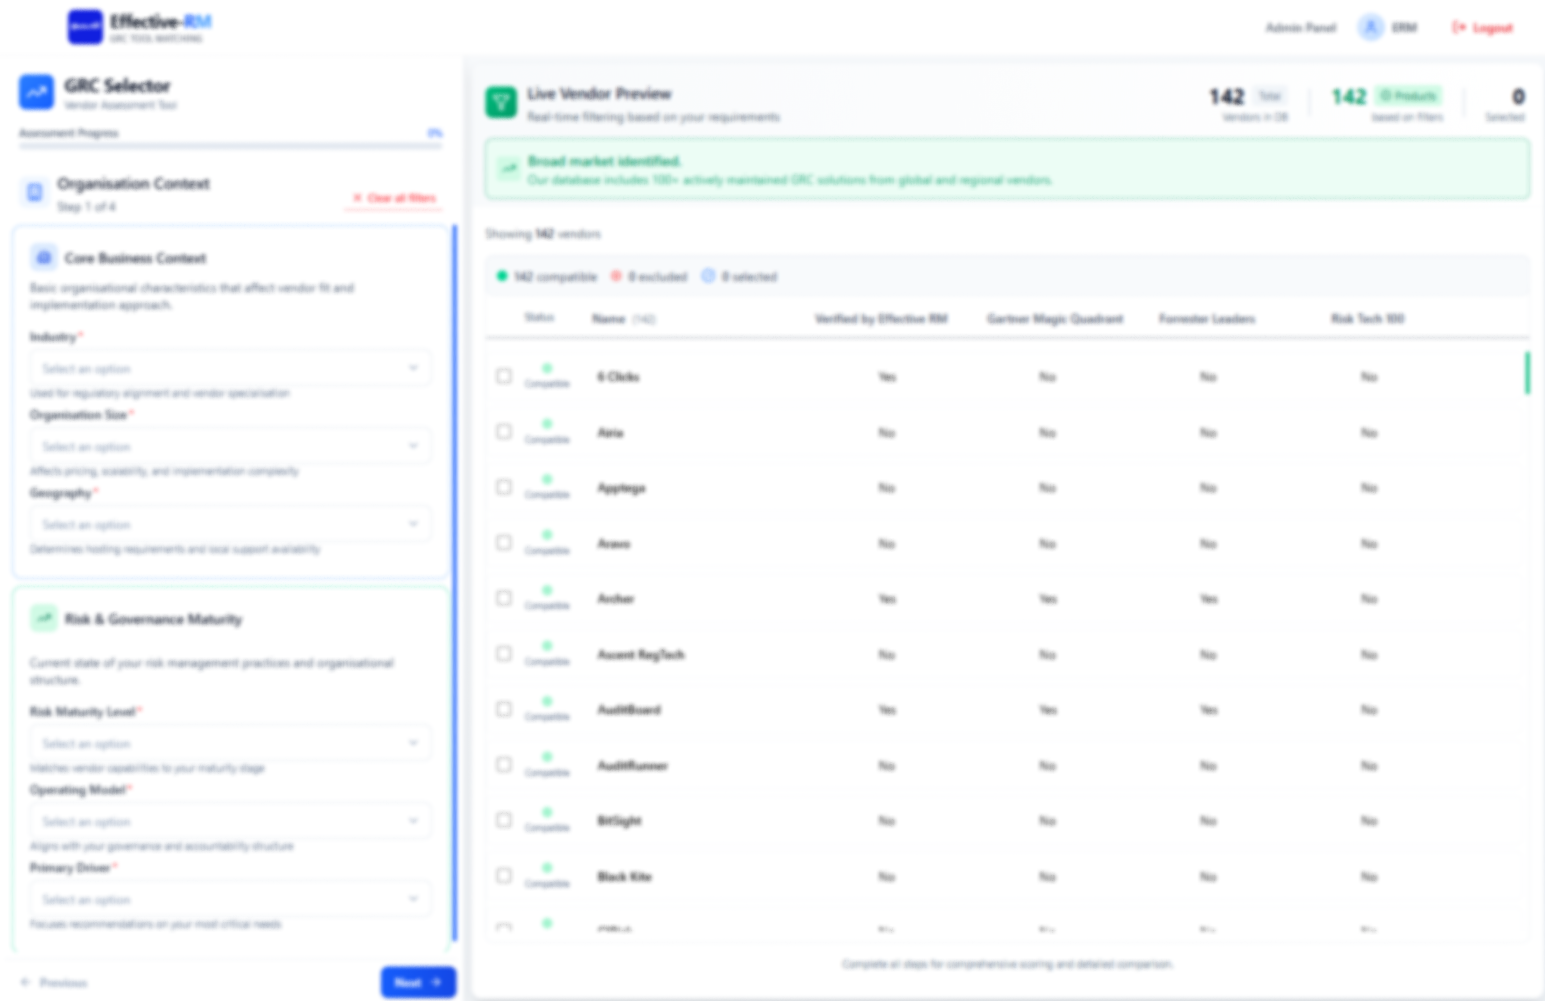Tick the checkbox for 6 Clicks vendor
This screenshot has height=1001, width=1545.
pyautogui.click(x=504, y=376)
